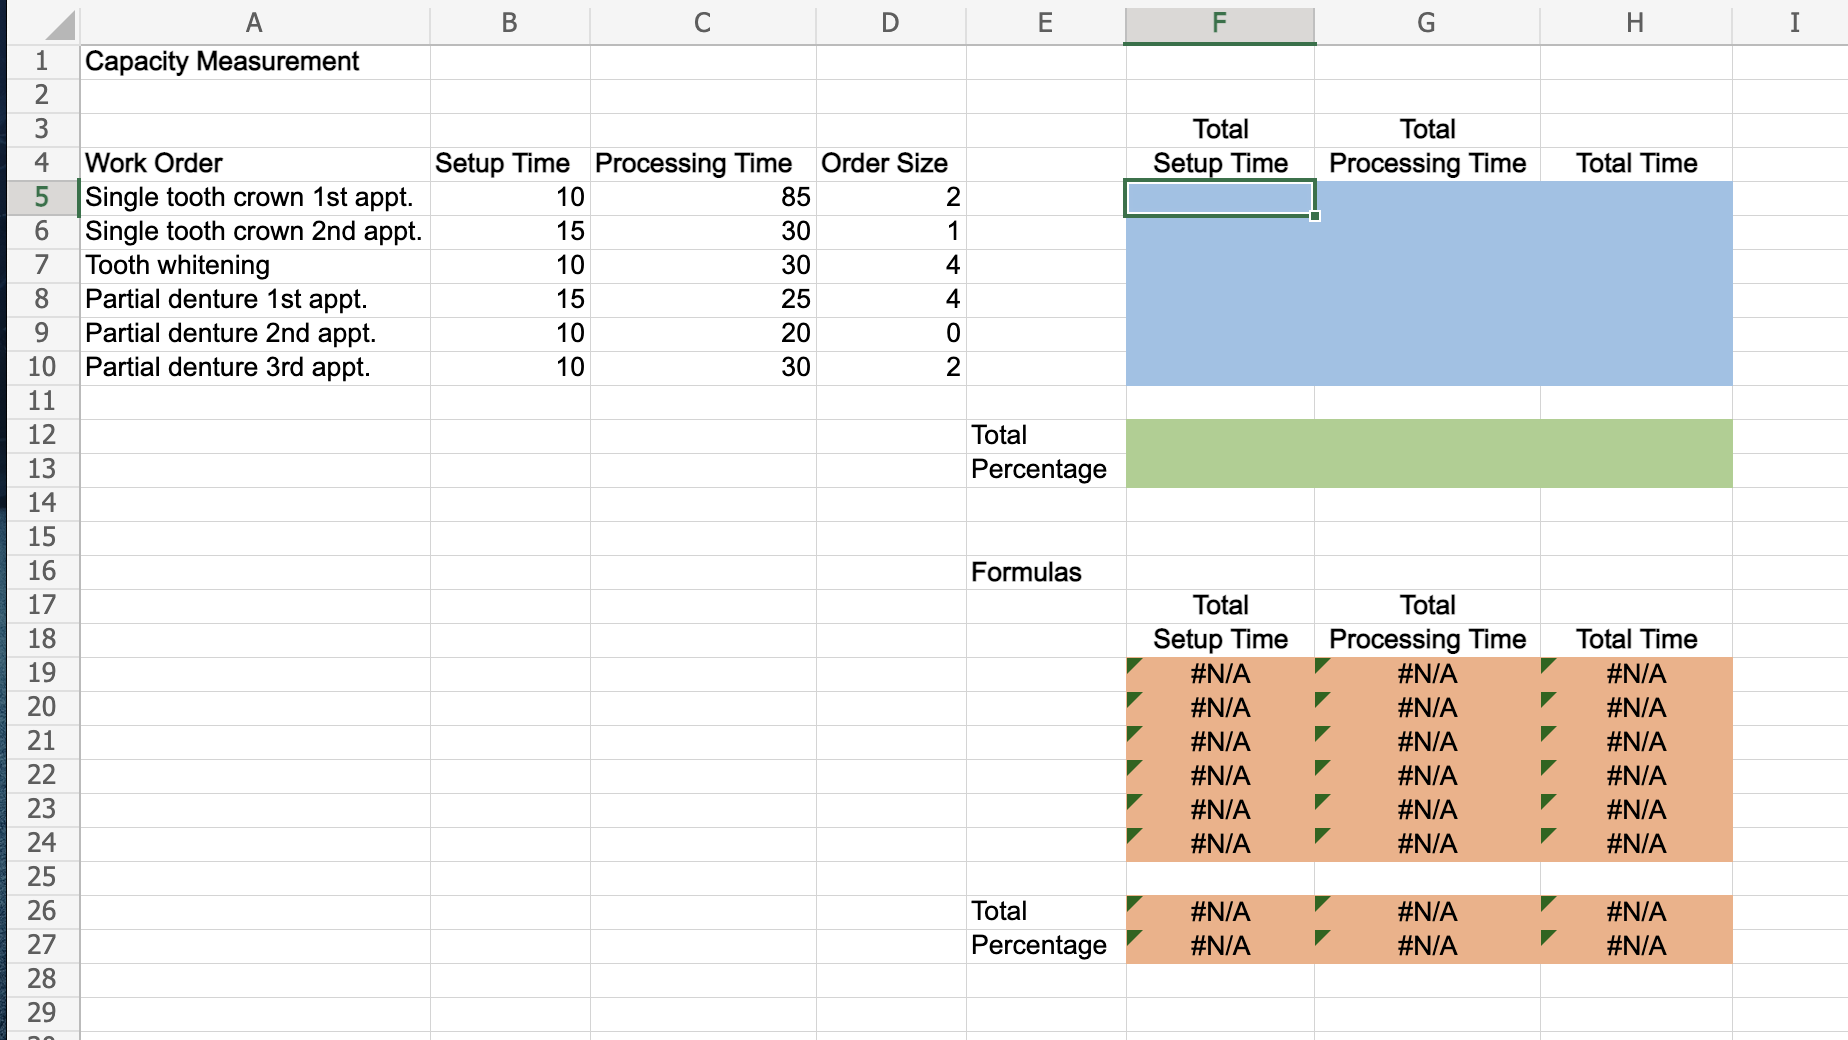Click blue cell H5 under Total Time
This screenshot has width=1848, height=1040.
tap(1635, 198)
